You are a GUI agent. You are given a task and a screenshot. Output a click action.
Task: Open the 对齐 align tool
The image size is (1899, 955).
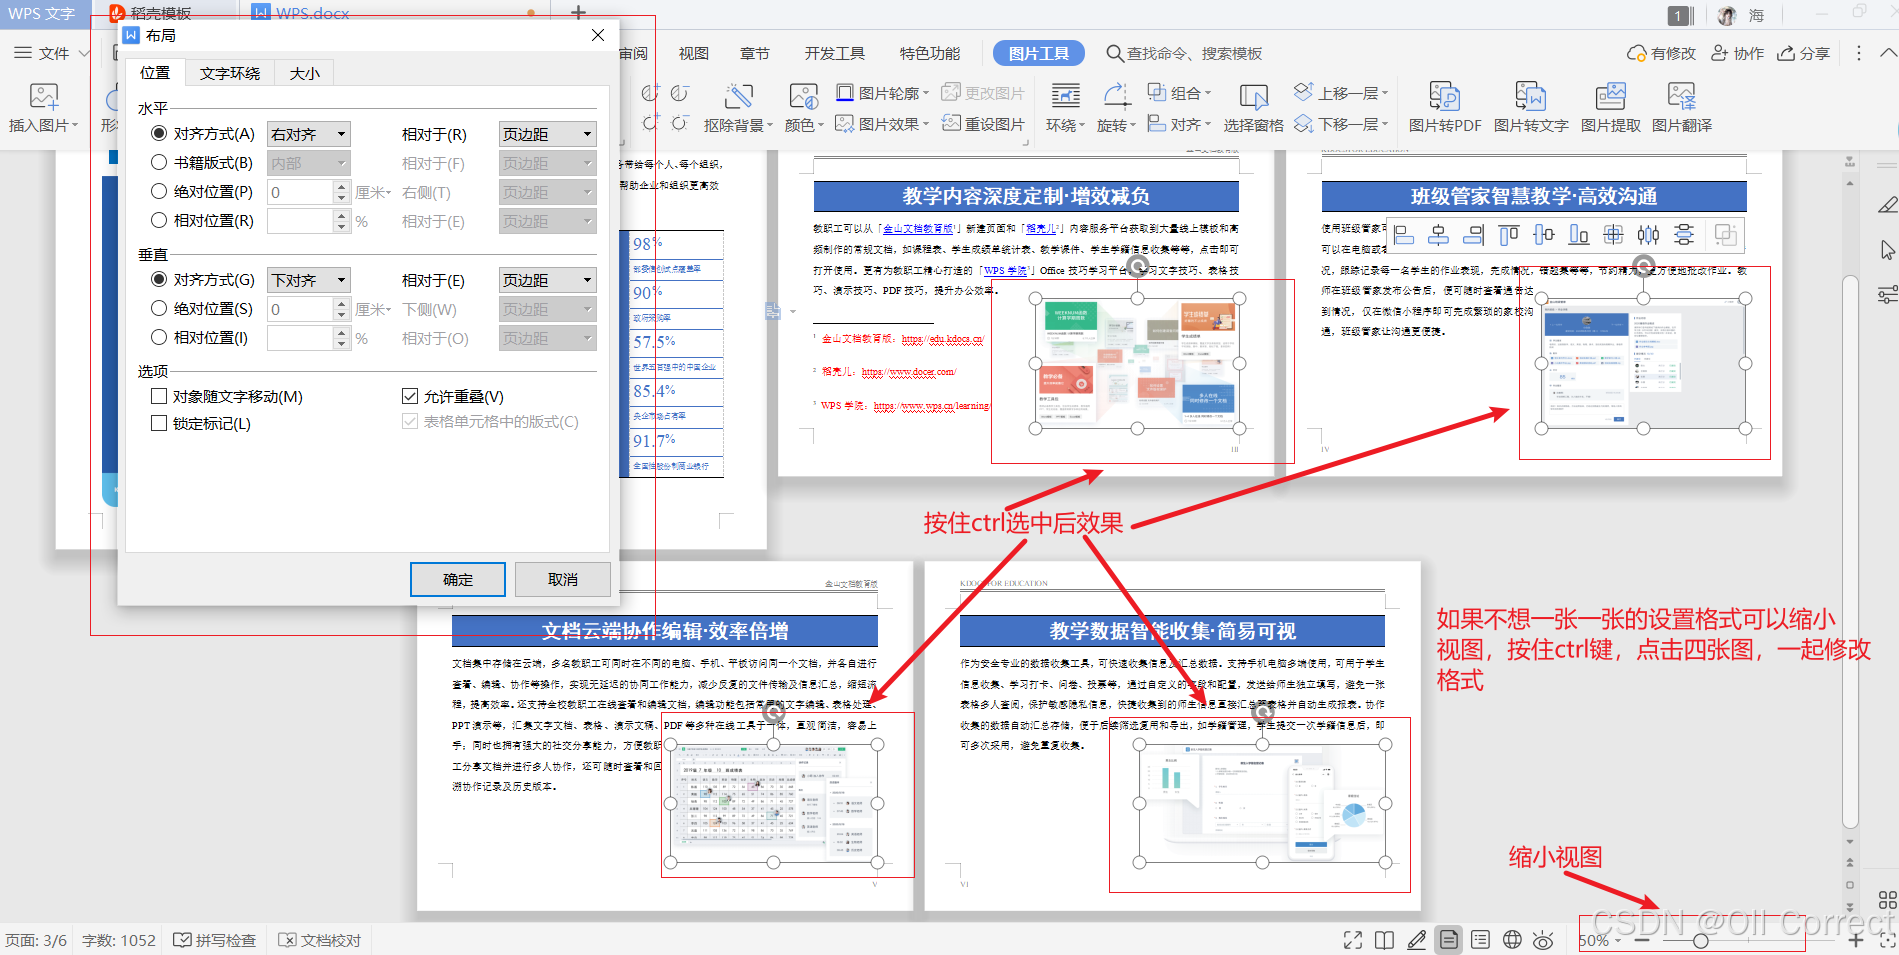coord(1179,124)
